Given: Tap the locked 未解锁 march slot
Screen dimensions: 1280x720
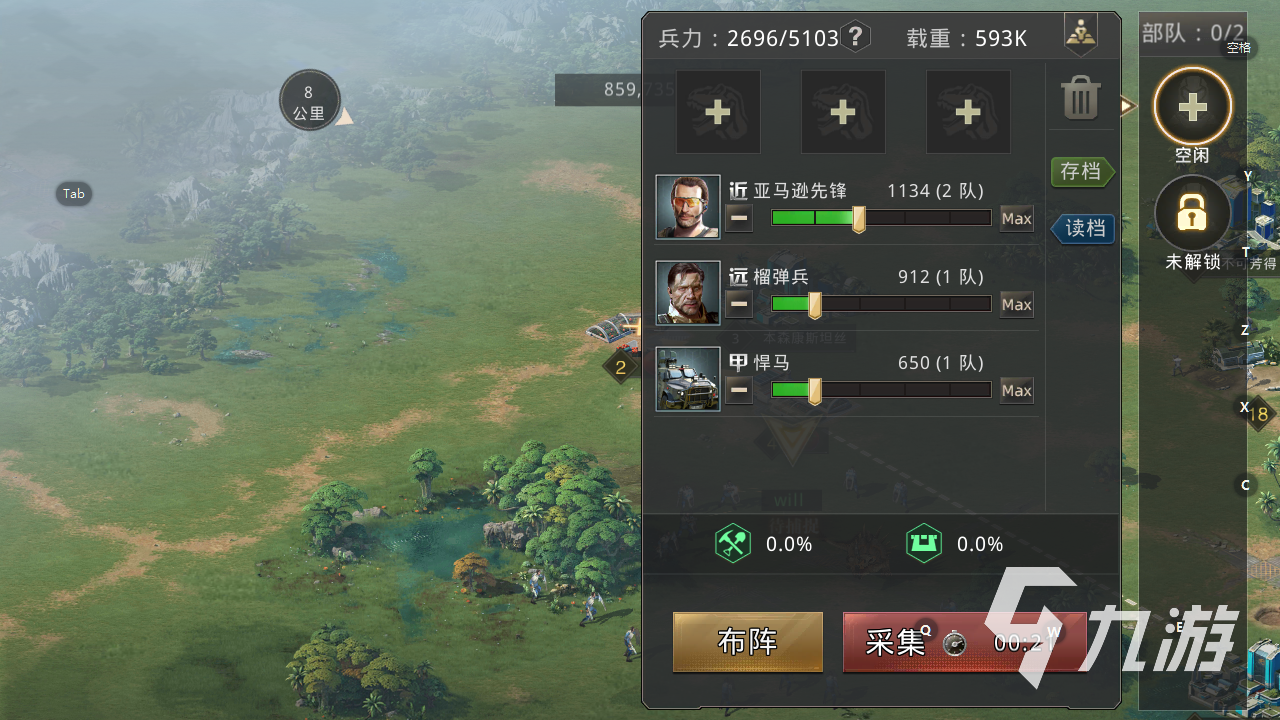Looking at the screenshot, I should coord(1192,213).
